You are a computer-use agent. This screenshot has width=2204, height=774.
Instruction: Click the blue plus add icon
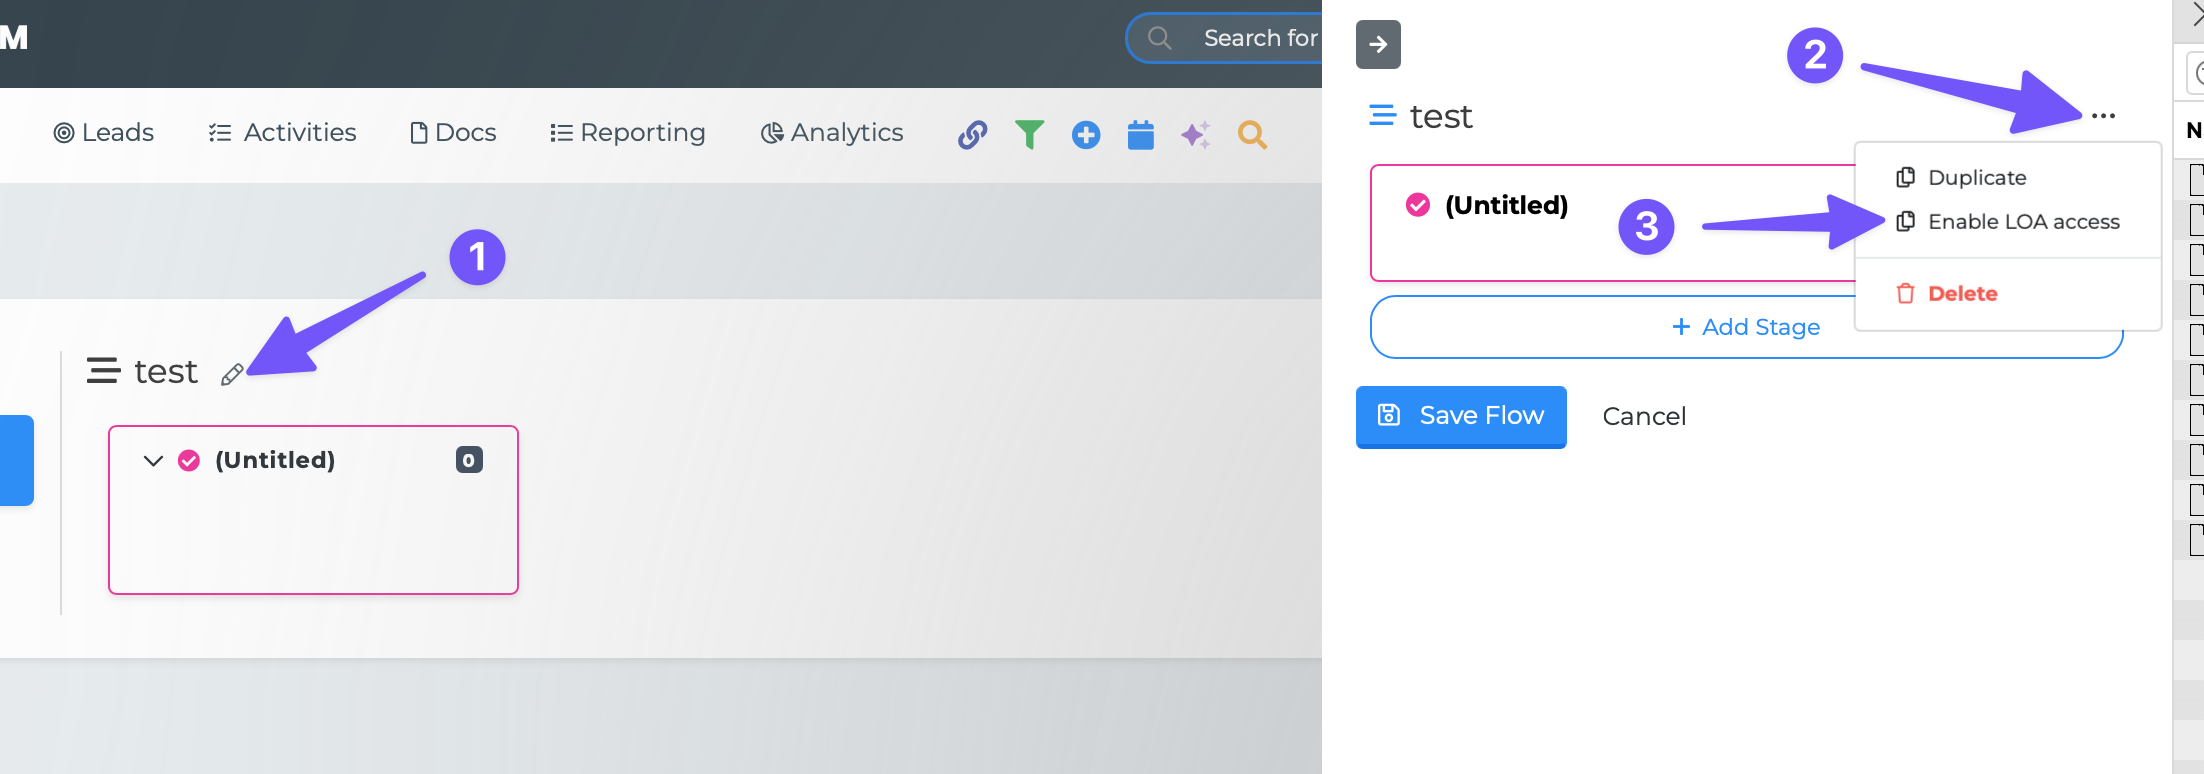tap(1086, 134)
